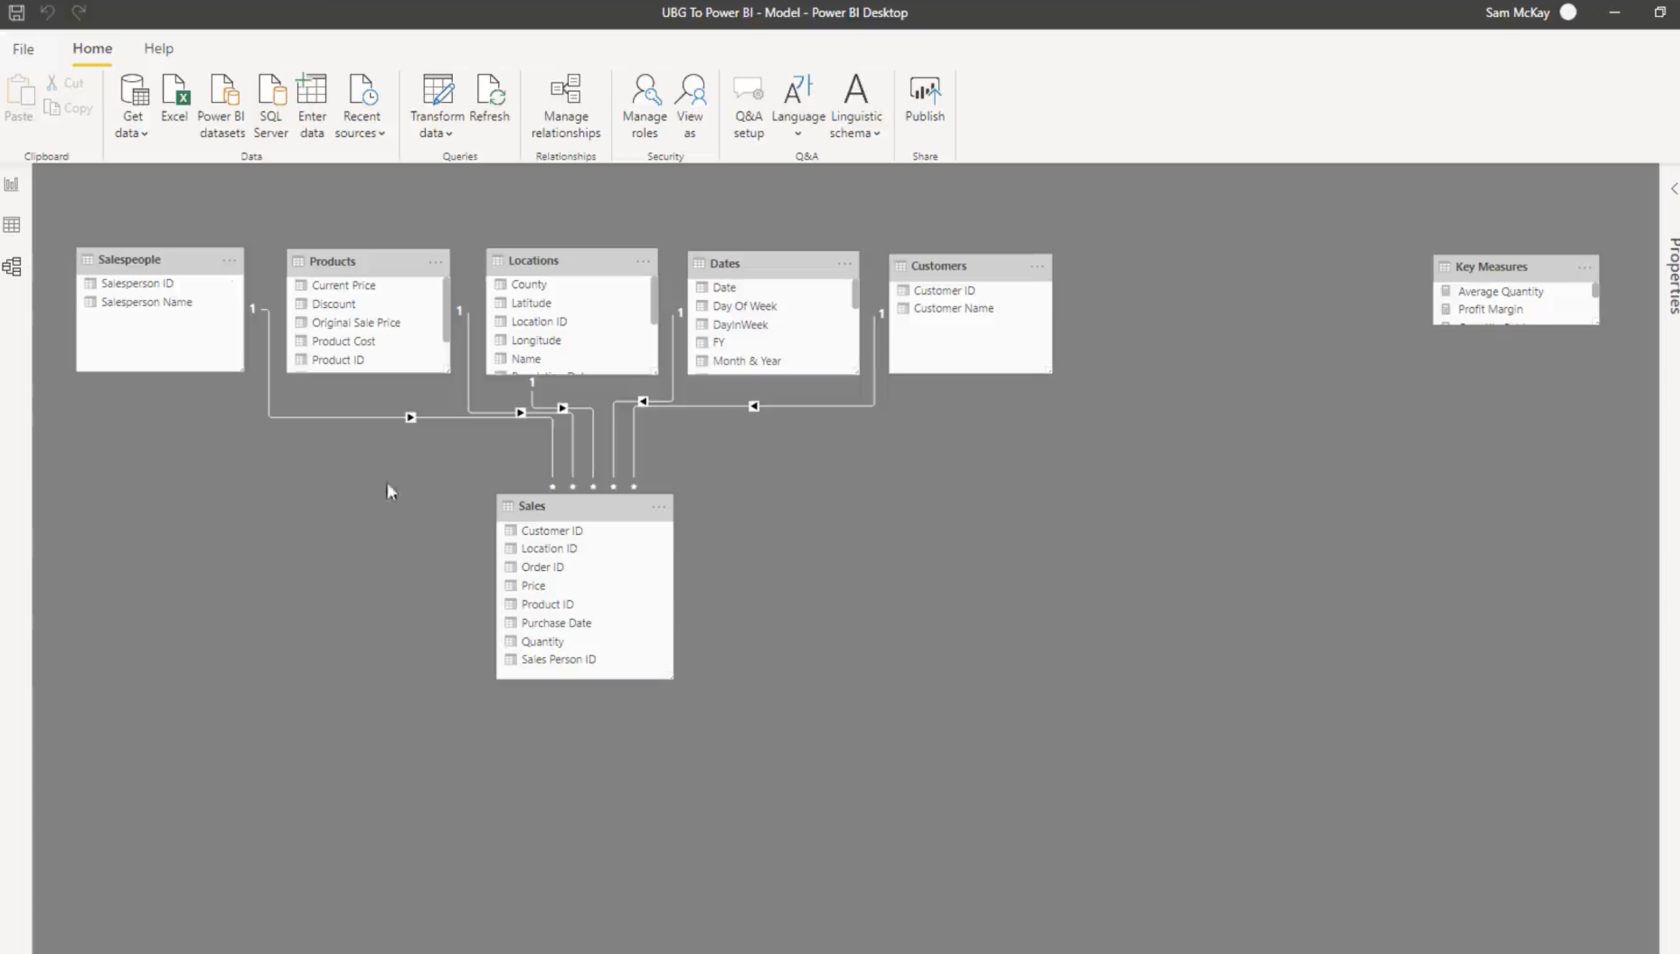Open Q&A setup

pyautogui.click(x=748, y=106)
